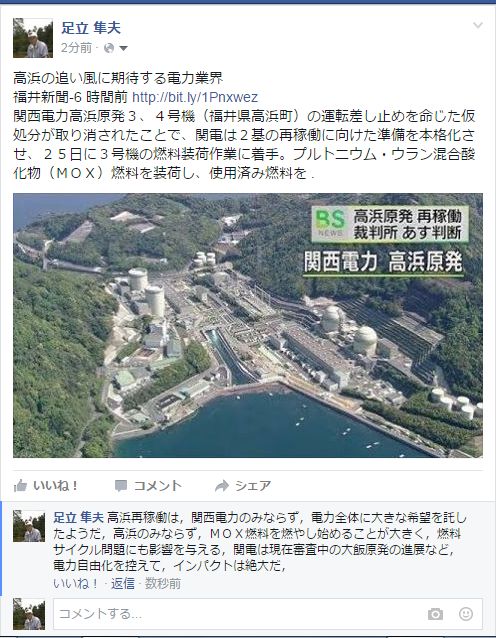This screenshot has height=638, width=496.
Task: Click the 足立 隼夫 name in the comment
Action: (79, 518)
